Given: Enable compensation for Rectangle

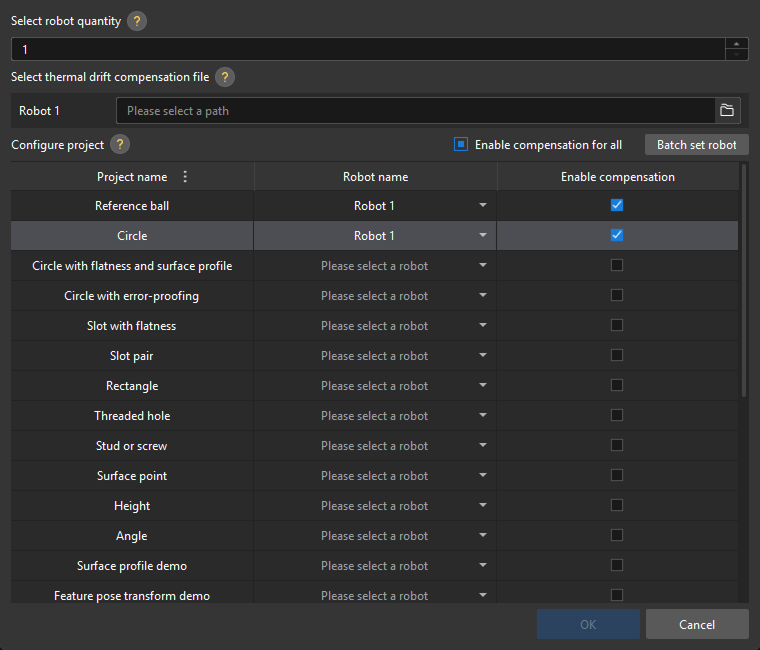Looking at the screenshot, I should pos(617,385).
